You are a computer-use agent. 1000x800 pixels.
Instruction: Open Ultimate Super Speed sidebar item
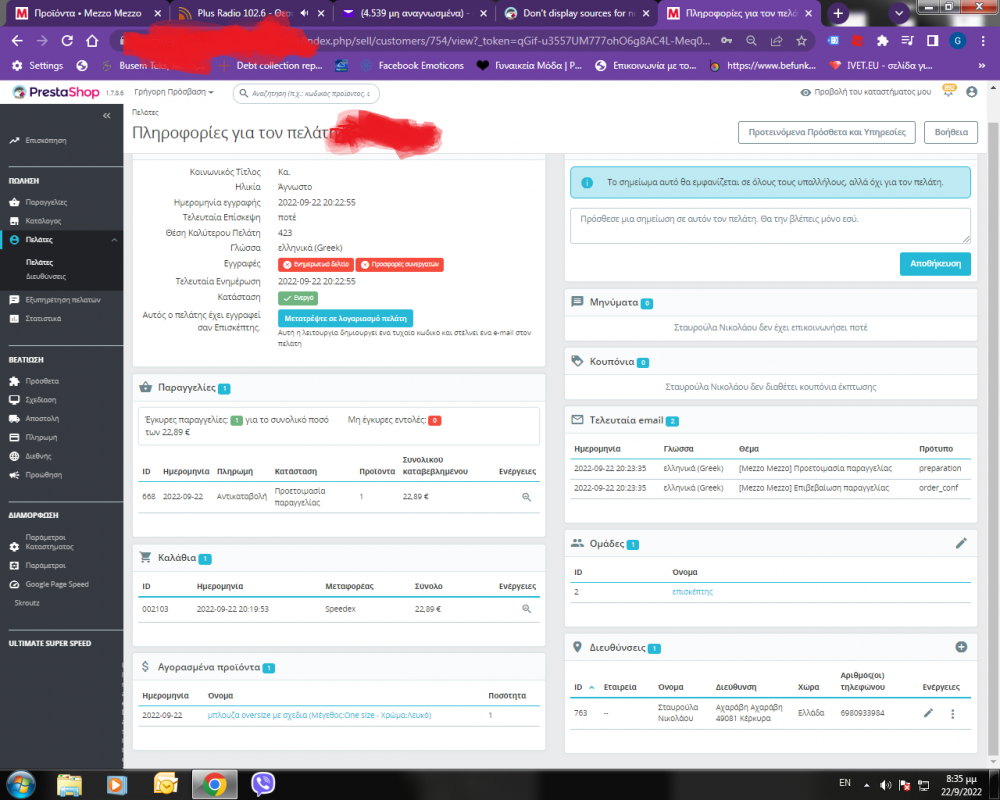[x=50, y=644]
